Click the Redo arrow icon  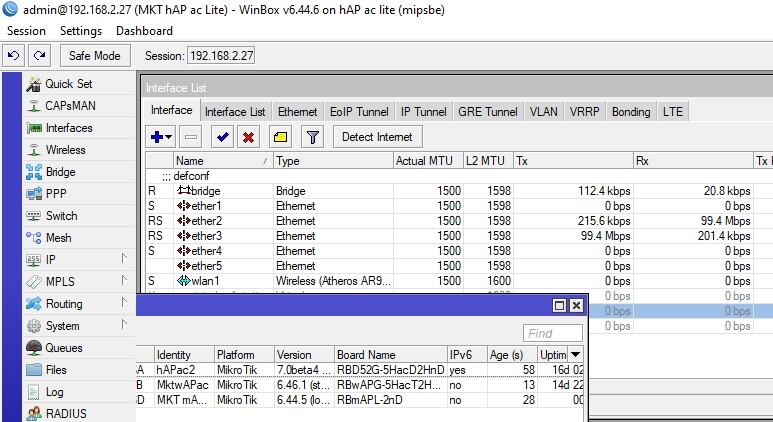[39, 55]
